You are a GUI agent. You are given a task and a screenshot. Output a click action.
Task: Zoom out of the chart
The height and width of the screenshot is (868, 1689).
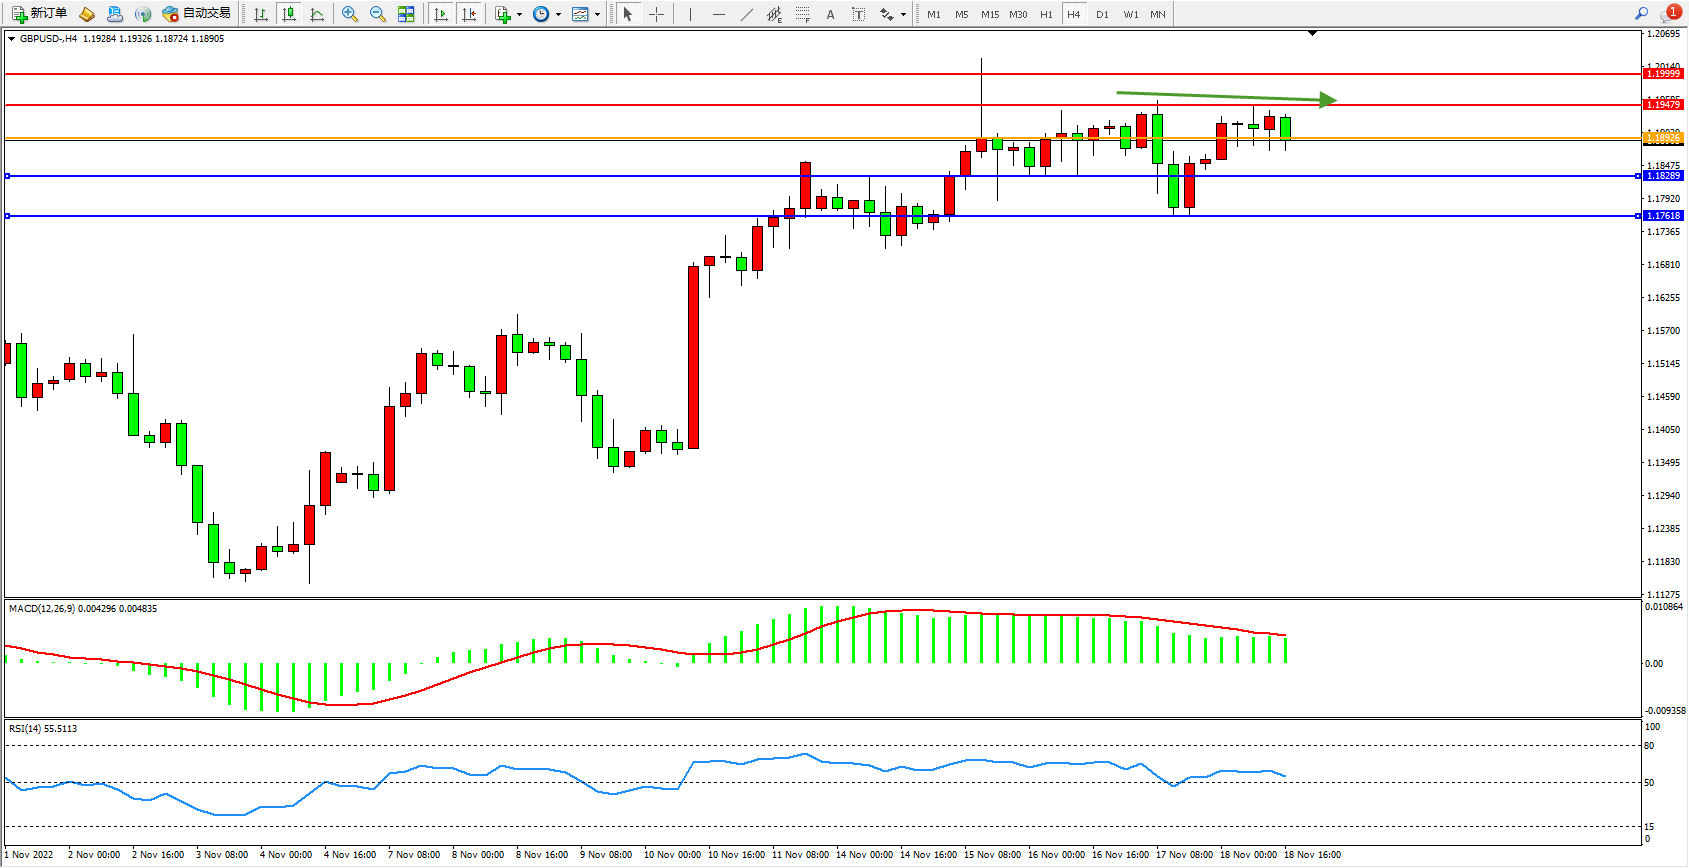tap(378, 14)
